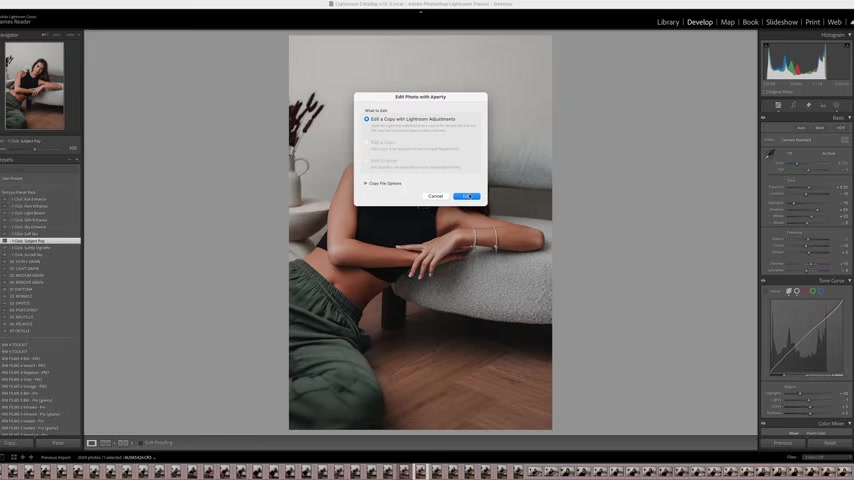Click the Navigator preview thumbnail
Viewport: 854px width, 480px height.
34,85
